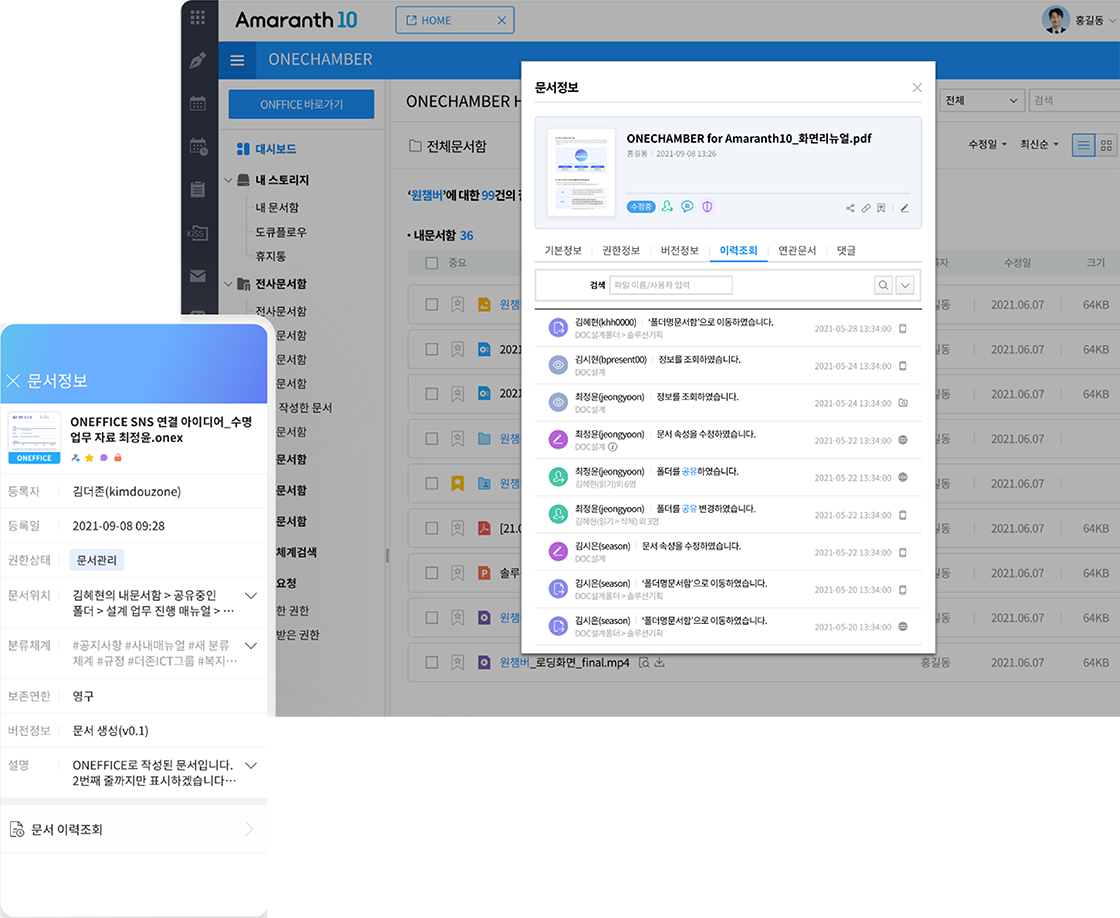Toggle the hamburger menu next to ONECHAMBER
The width and height of the screenshot is (1120, 918).
(237, 60)
